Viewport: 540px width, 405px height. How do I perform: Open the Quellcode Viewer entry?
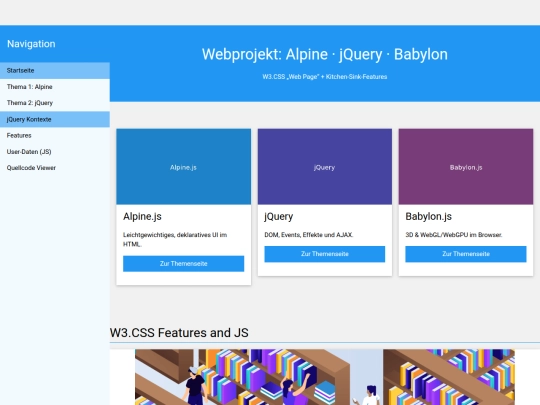pos(55,168)
